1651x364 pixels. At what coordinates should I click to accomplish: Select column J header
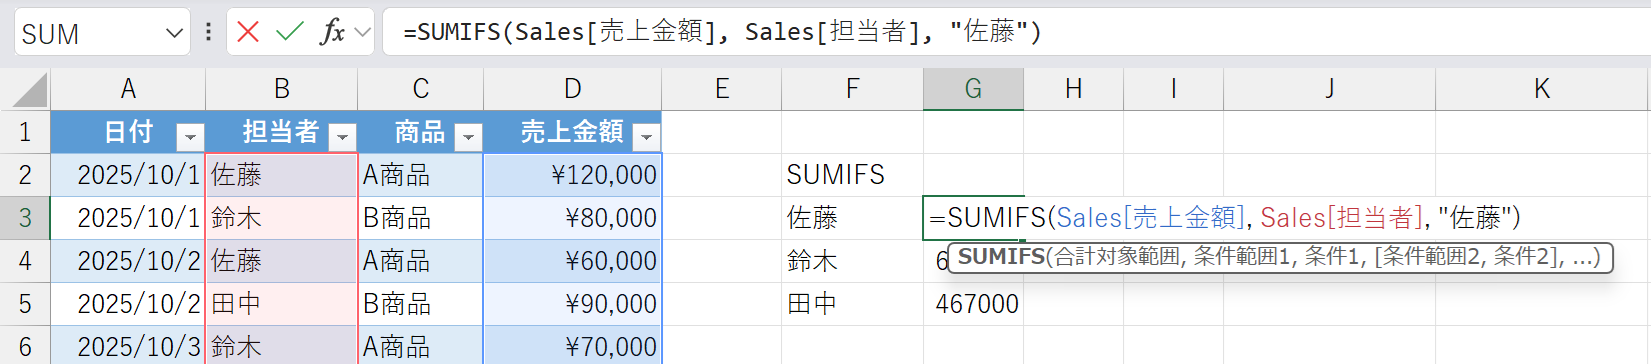coord(1329,89)
